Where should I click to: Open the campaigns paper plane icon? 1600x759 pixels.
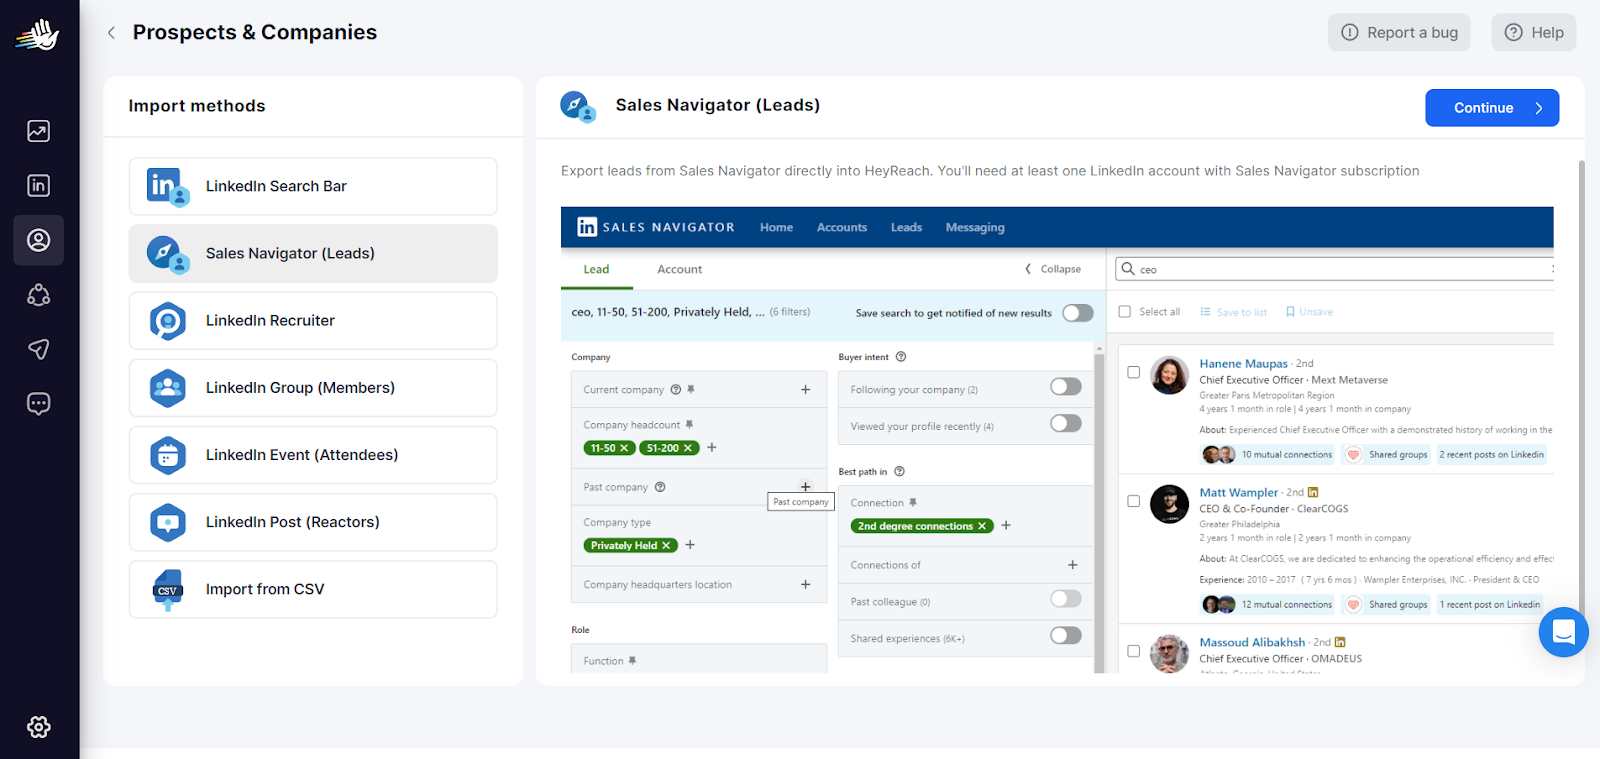pos(38,349)
